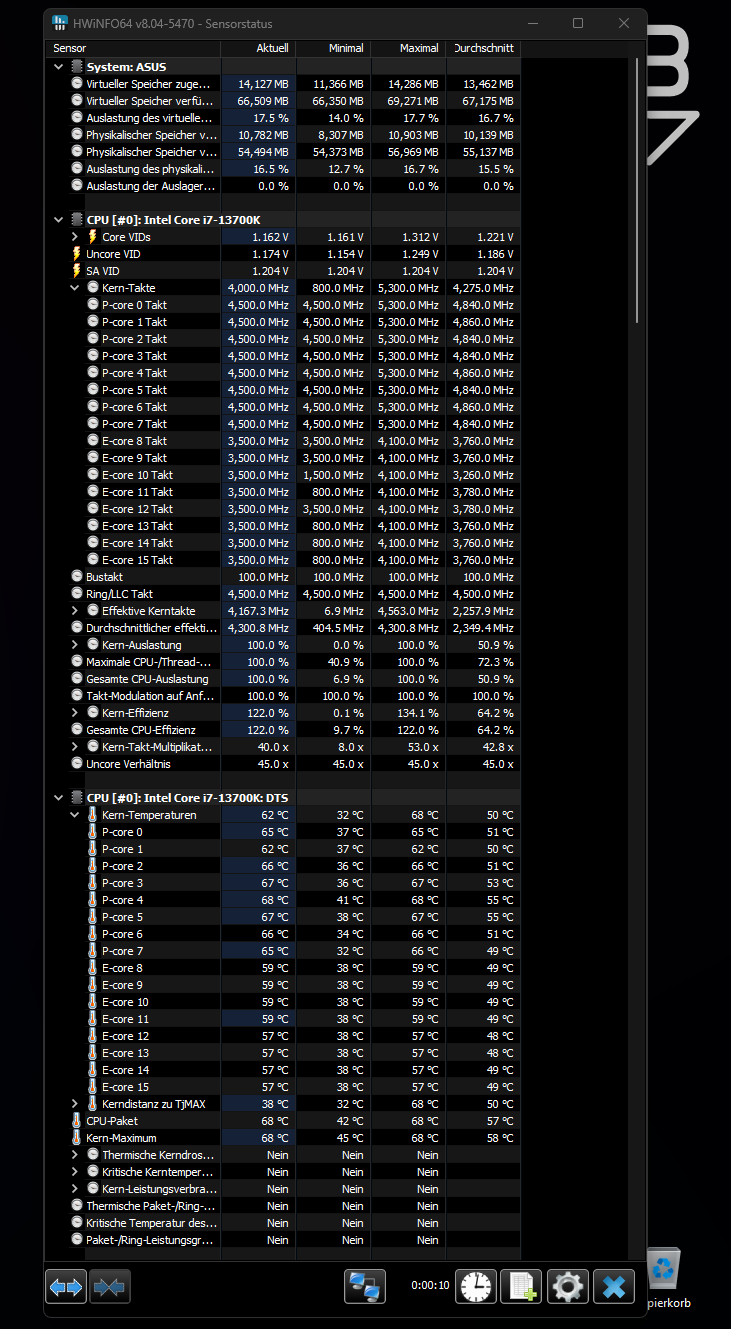Expand the Kerndistanz zu TjMAX row

[x=75, y=1104]
